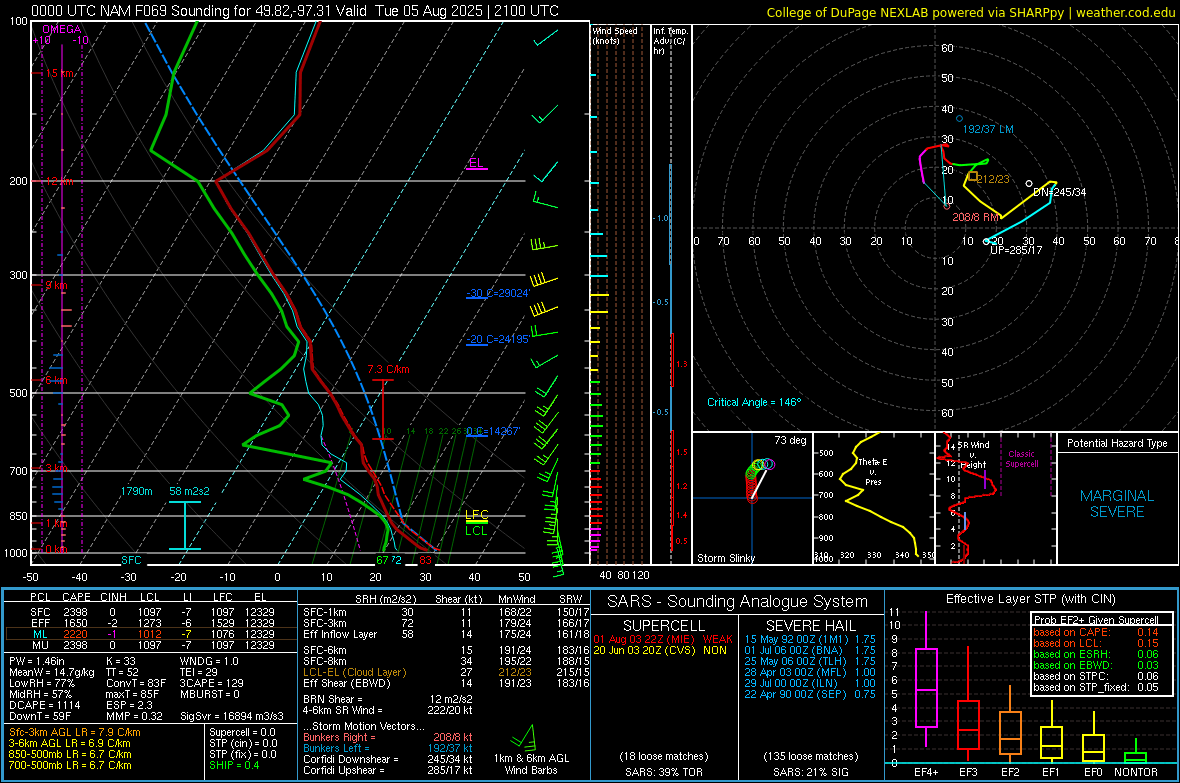Click the cyan 1790m effective layer label

tap(136, 491)
